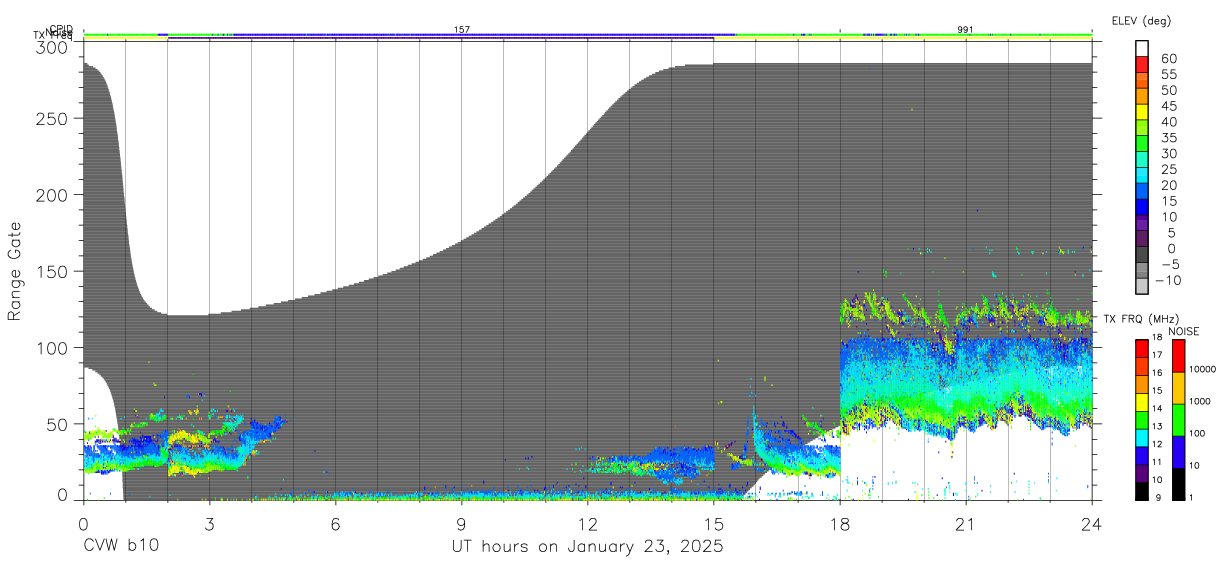Click the 'CPID' label at top left
Viewport: 1228px width, 567px height.
pos(61,30)
